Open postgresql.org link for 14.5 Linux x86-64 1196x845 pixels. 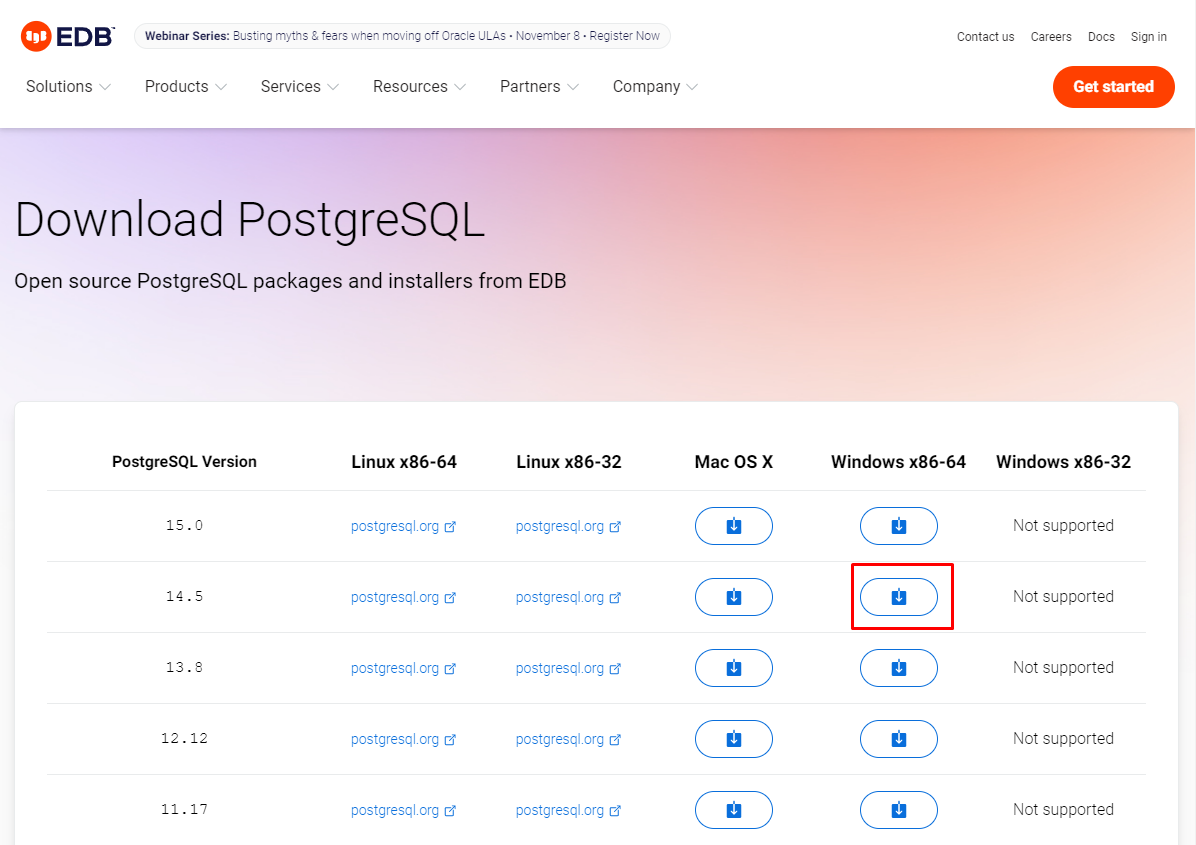[403, 597]
